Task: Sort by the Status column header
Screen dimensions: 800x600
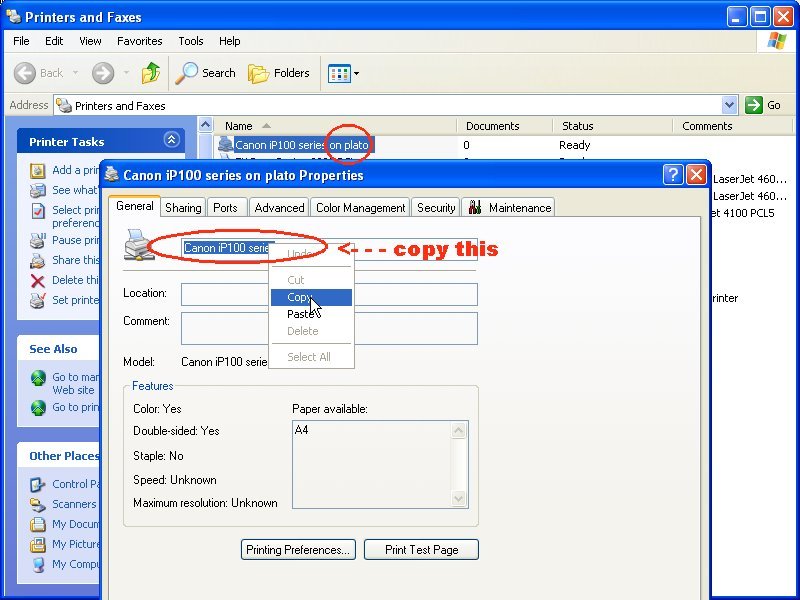Action: point(578,126)
